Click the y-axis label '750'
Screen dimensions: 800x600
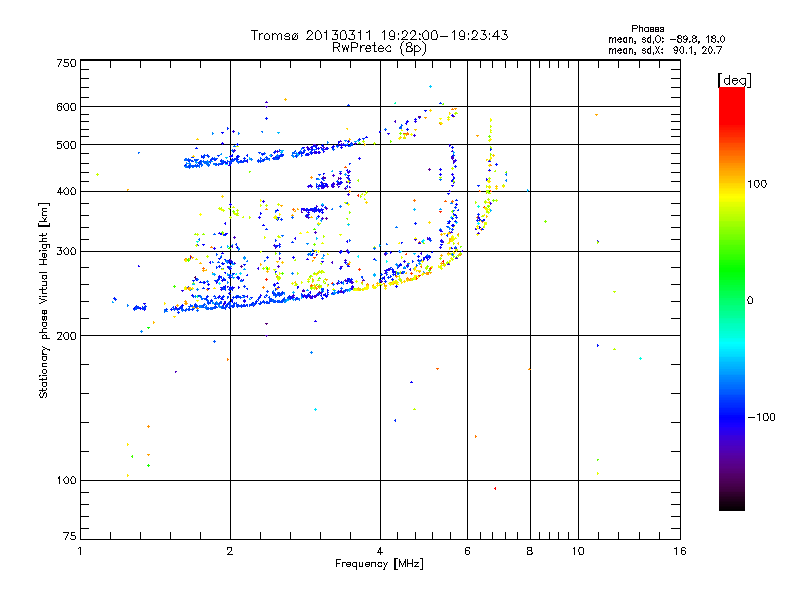click(66, 63)
